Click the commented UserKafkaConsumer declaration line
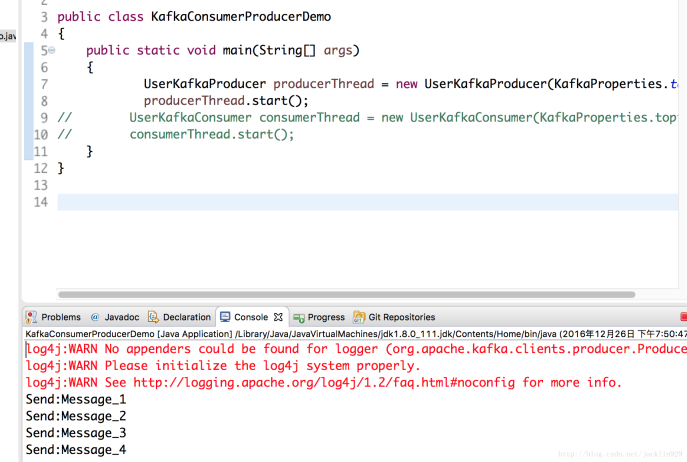Image resolution: width=687 pixels, height=462 pixels. [x=403, y=117]
